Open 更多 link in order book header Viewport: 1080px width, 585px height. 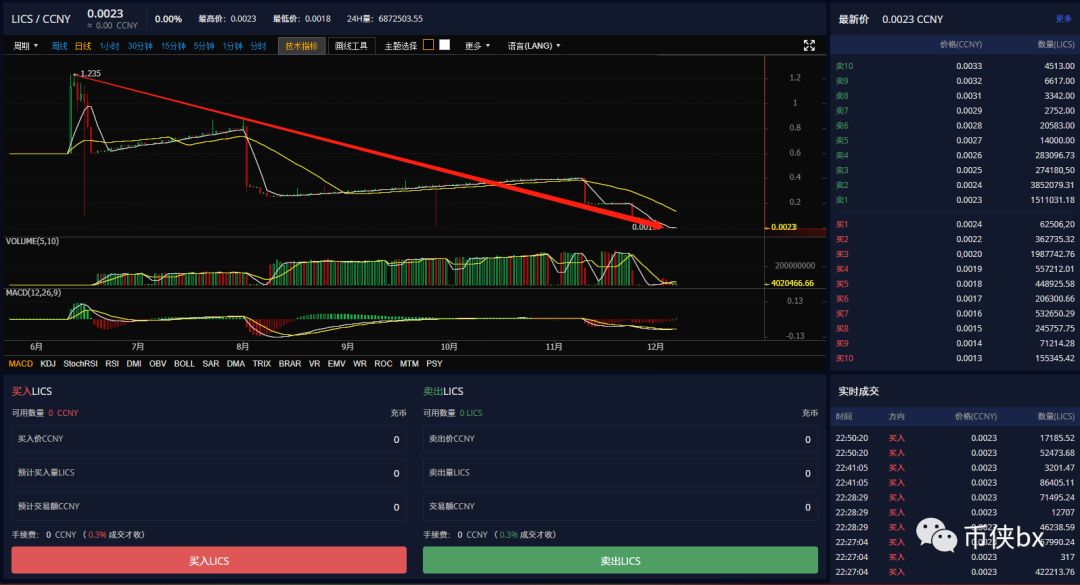(1064, 19)
